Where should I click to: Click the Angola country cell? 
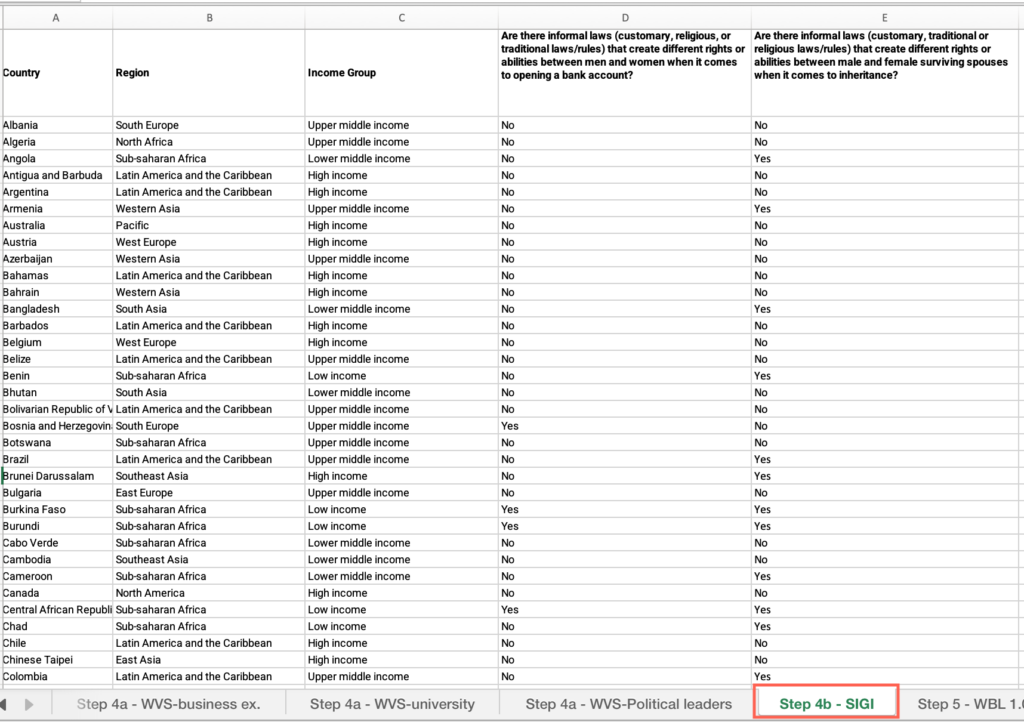(x=57, y=159)
